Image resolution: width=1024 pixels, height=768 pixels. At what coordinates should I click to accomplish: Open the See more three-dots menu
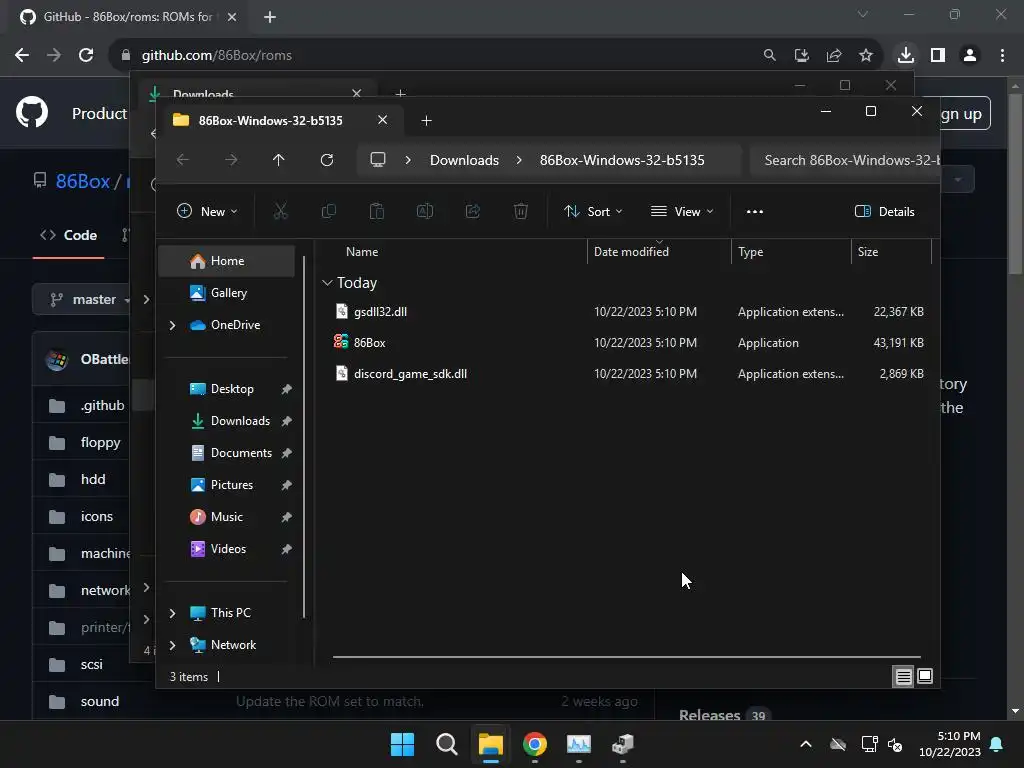pos(755,212)
